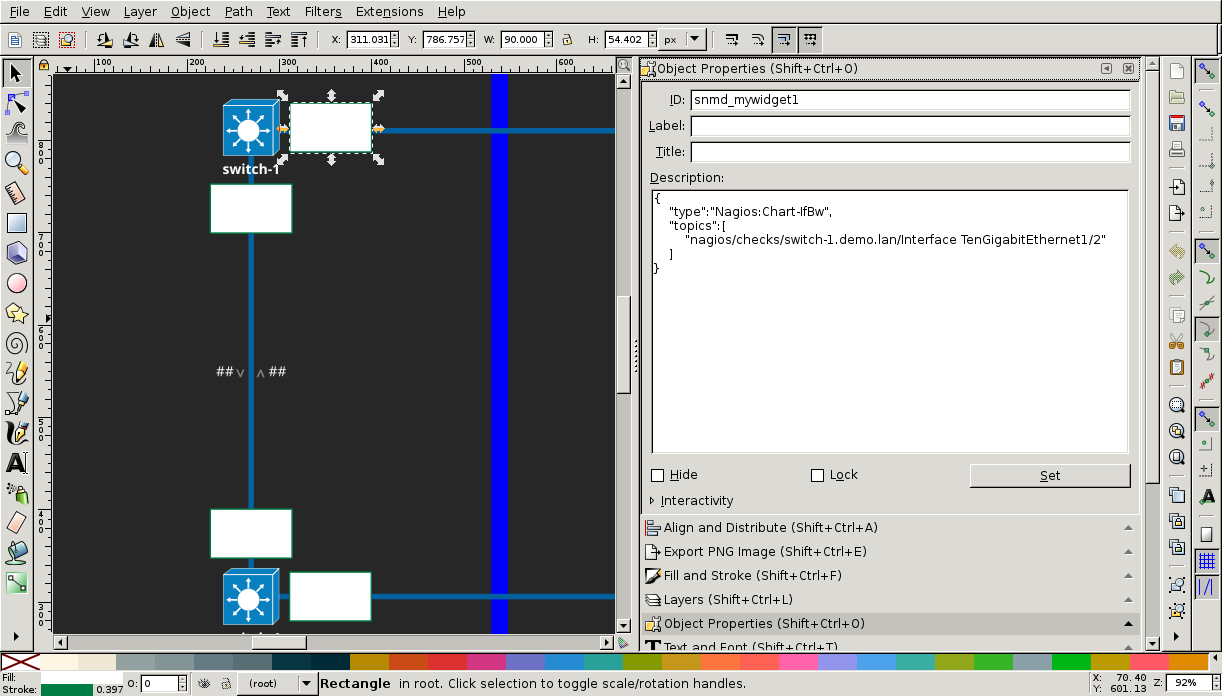Select the Calligraphy tool
Image resolution: width=1222 pixels, height=696 pixels.
(x=16, y=433)
